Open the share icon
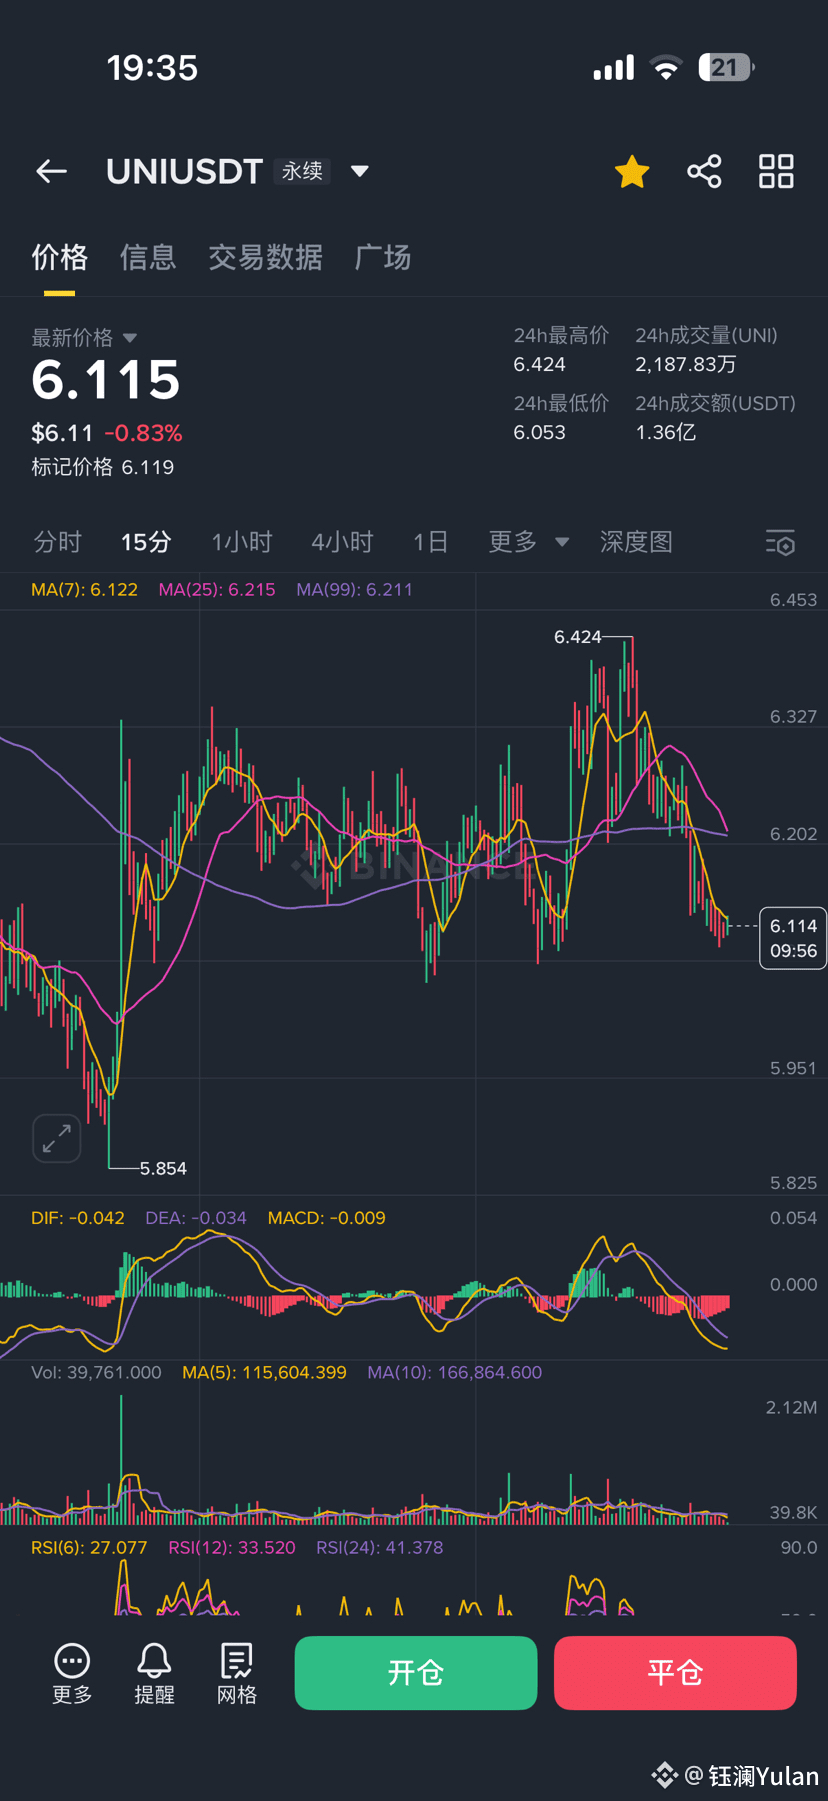Viewport: 828px width, 1801px height. pos(704,172)
